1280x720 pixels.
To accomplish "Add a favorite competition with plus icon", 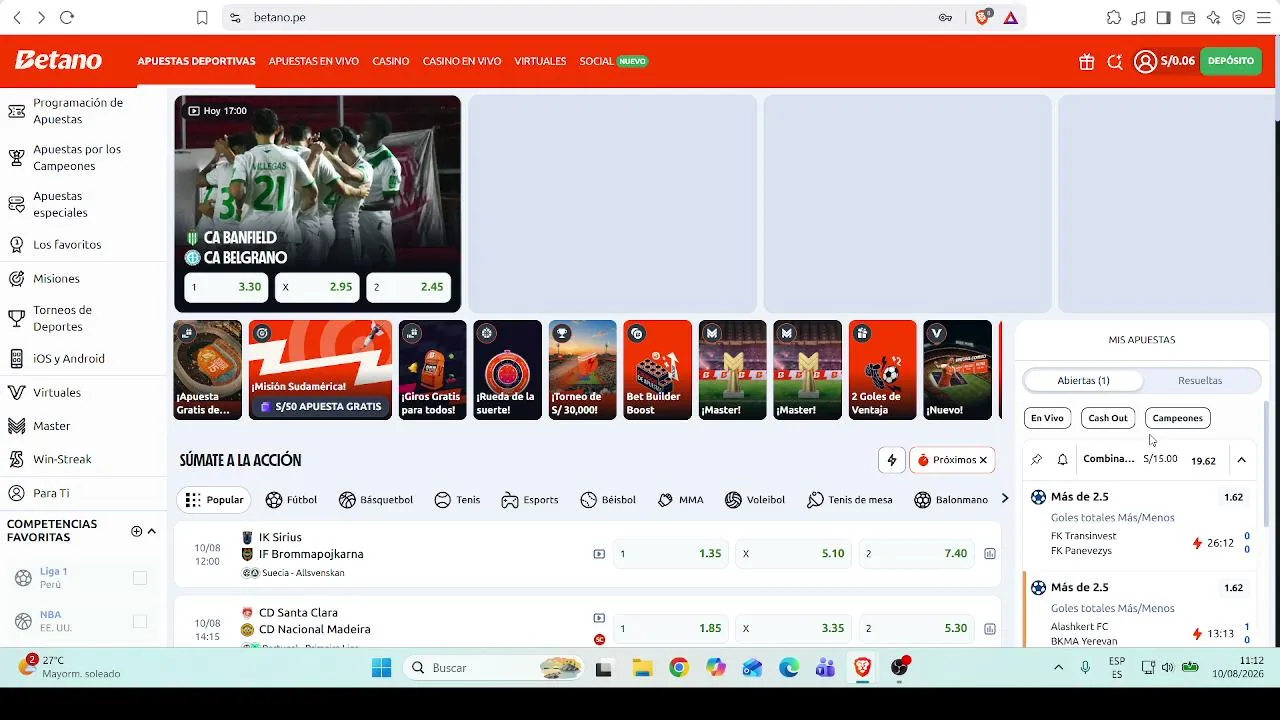I will click(x=136, y=531).
